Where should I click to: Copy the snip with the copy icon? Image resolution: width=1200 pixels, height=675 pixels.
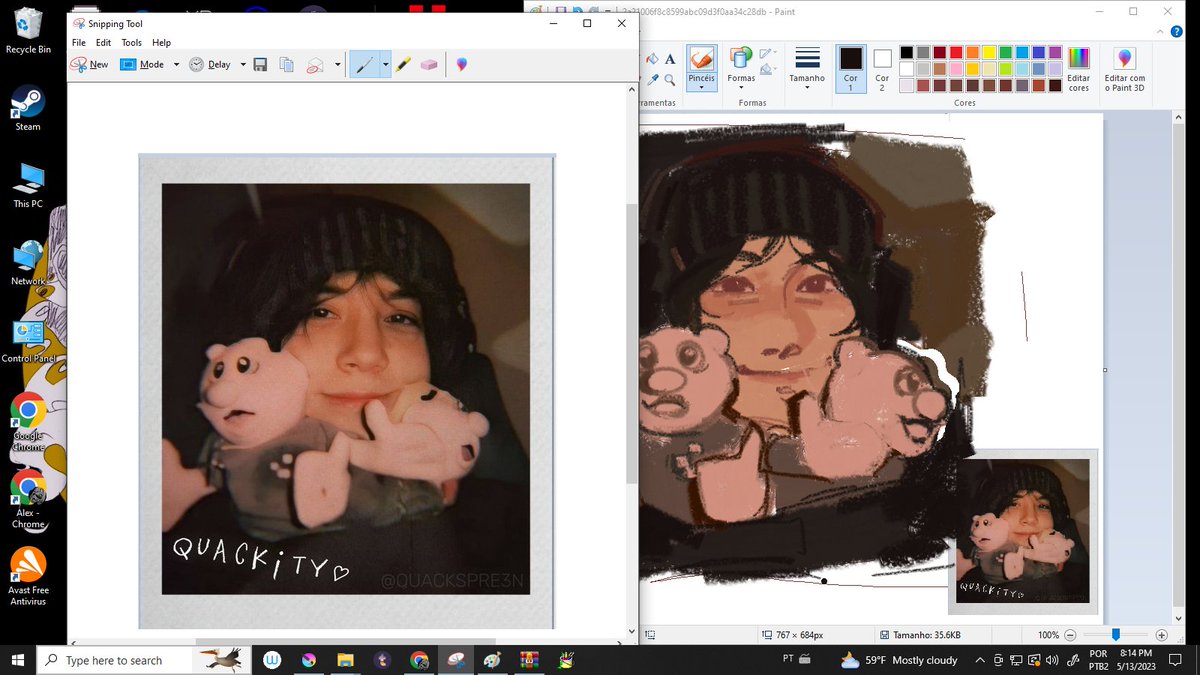pyautogui.click(x=287, y=64)
